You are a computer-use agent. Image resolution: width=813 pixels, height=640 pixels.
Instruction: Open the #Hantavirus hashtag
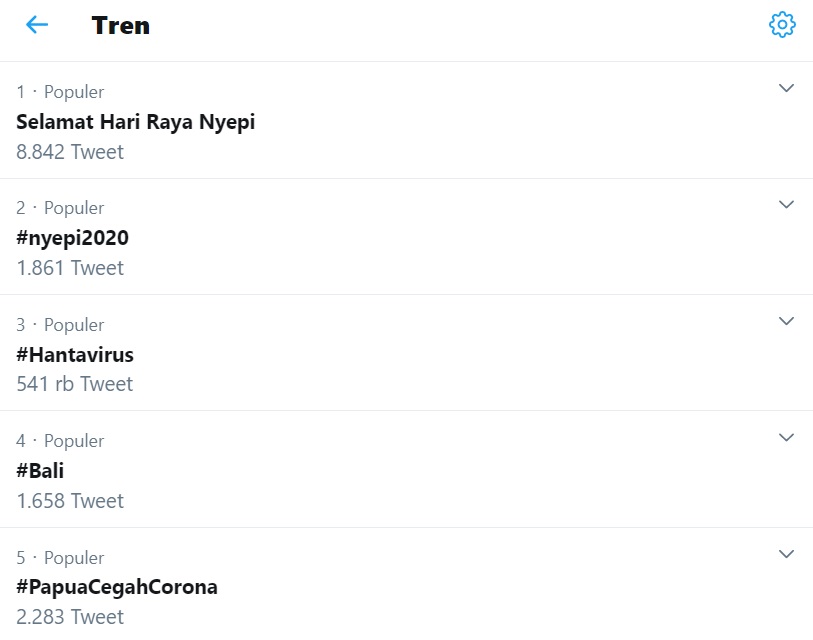75,355
